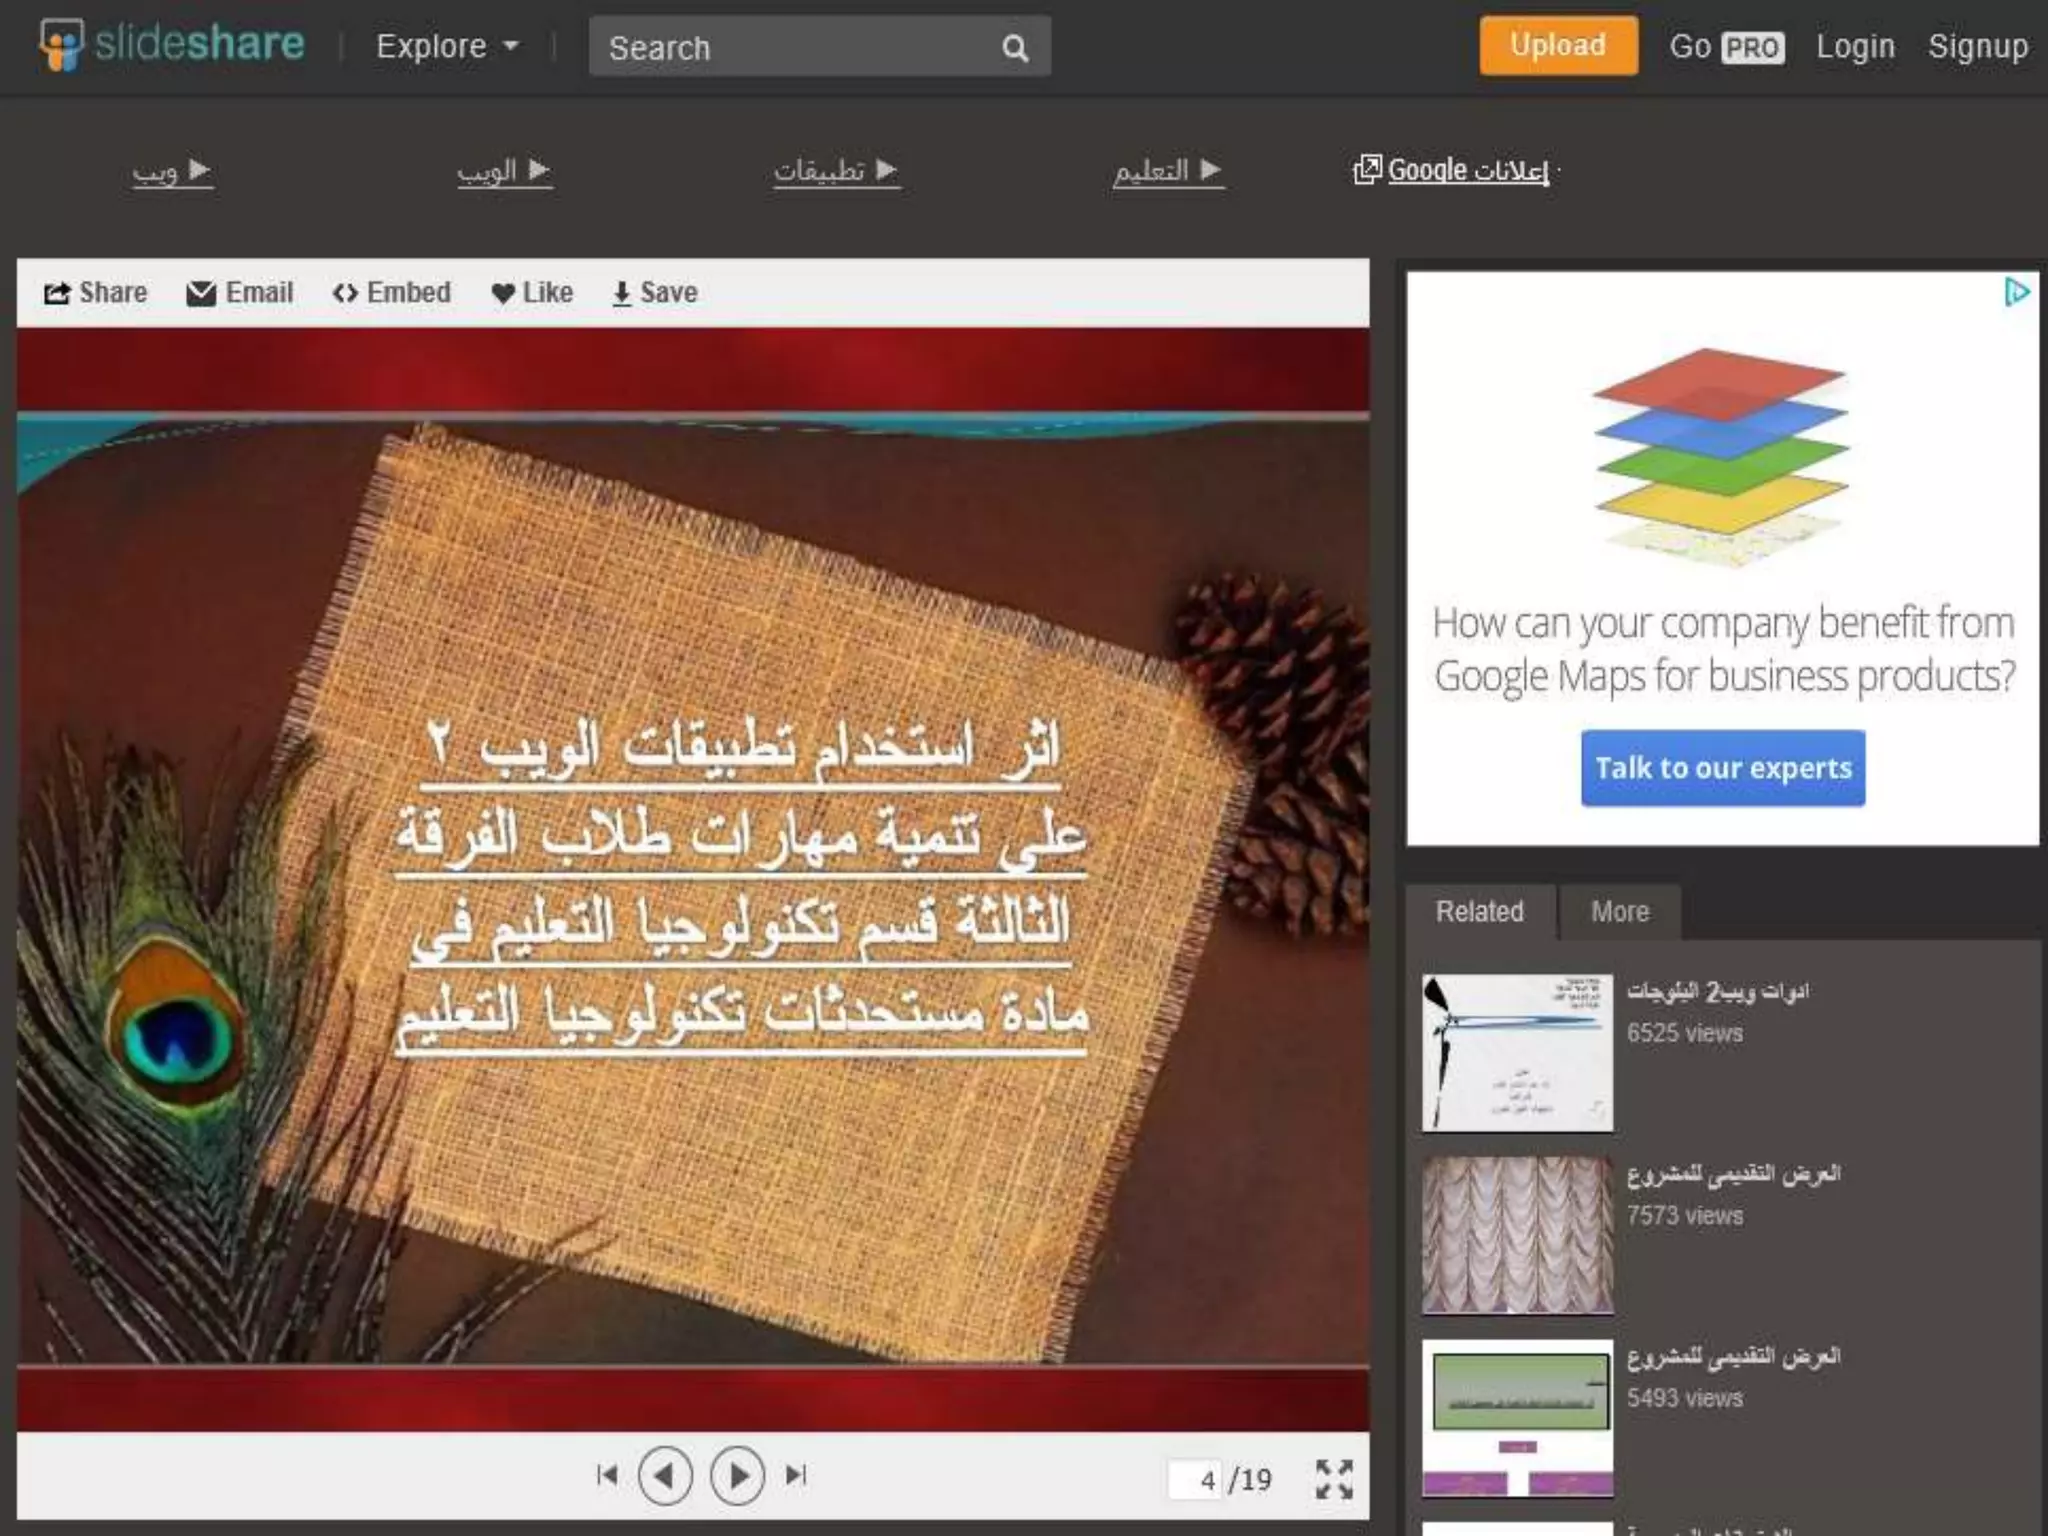
Task: Advance to the next slide
Action: (738, 1476)
